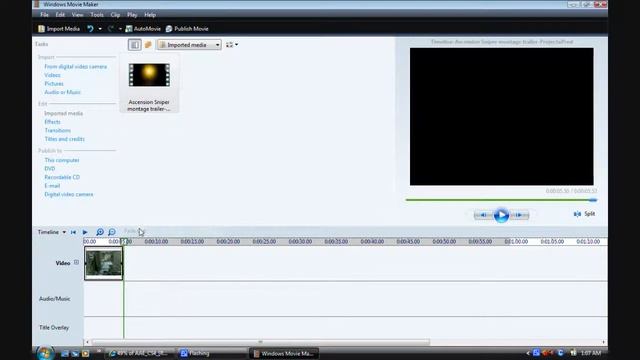Image resolution: width=640 pixels, height=360 pixels.
Task: Open the Redo history dropdown arrow
Action: click(120, 29)
